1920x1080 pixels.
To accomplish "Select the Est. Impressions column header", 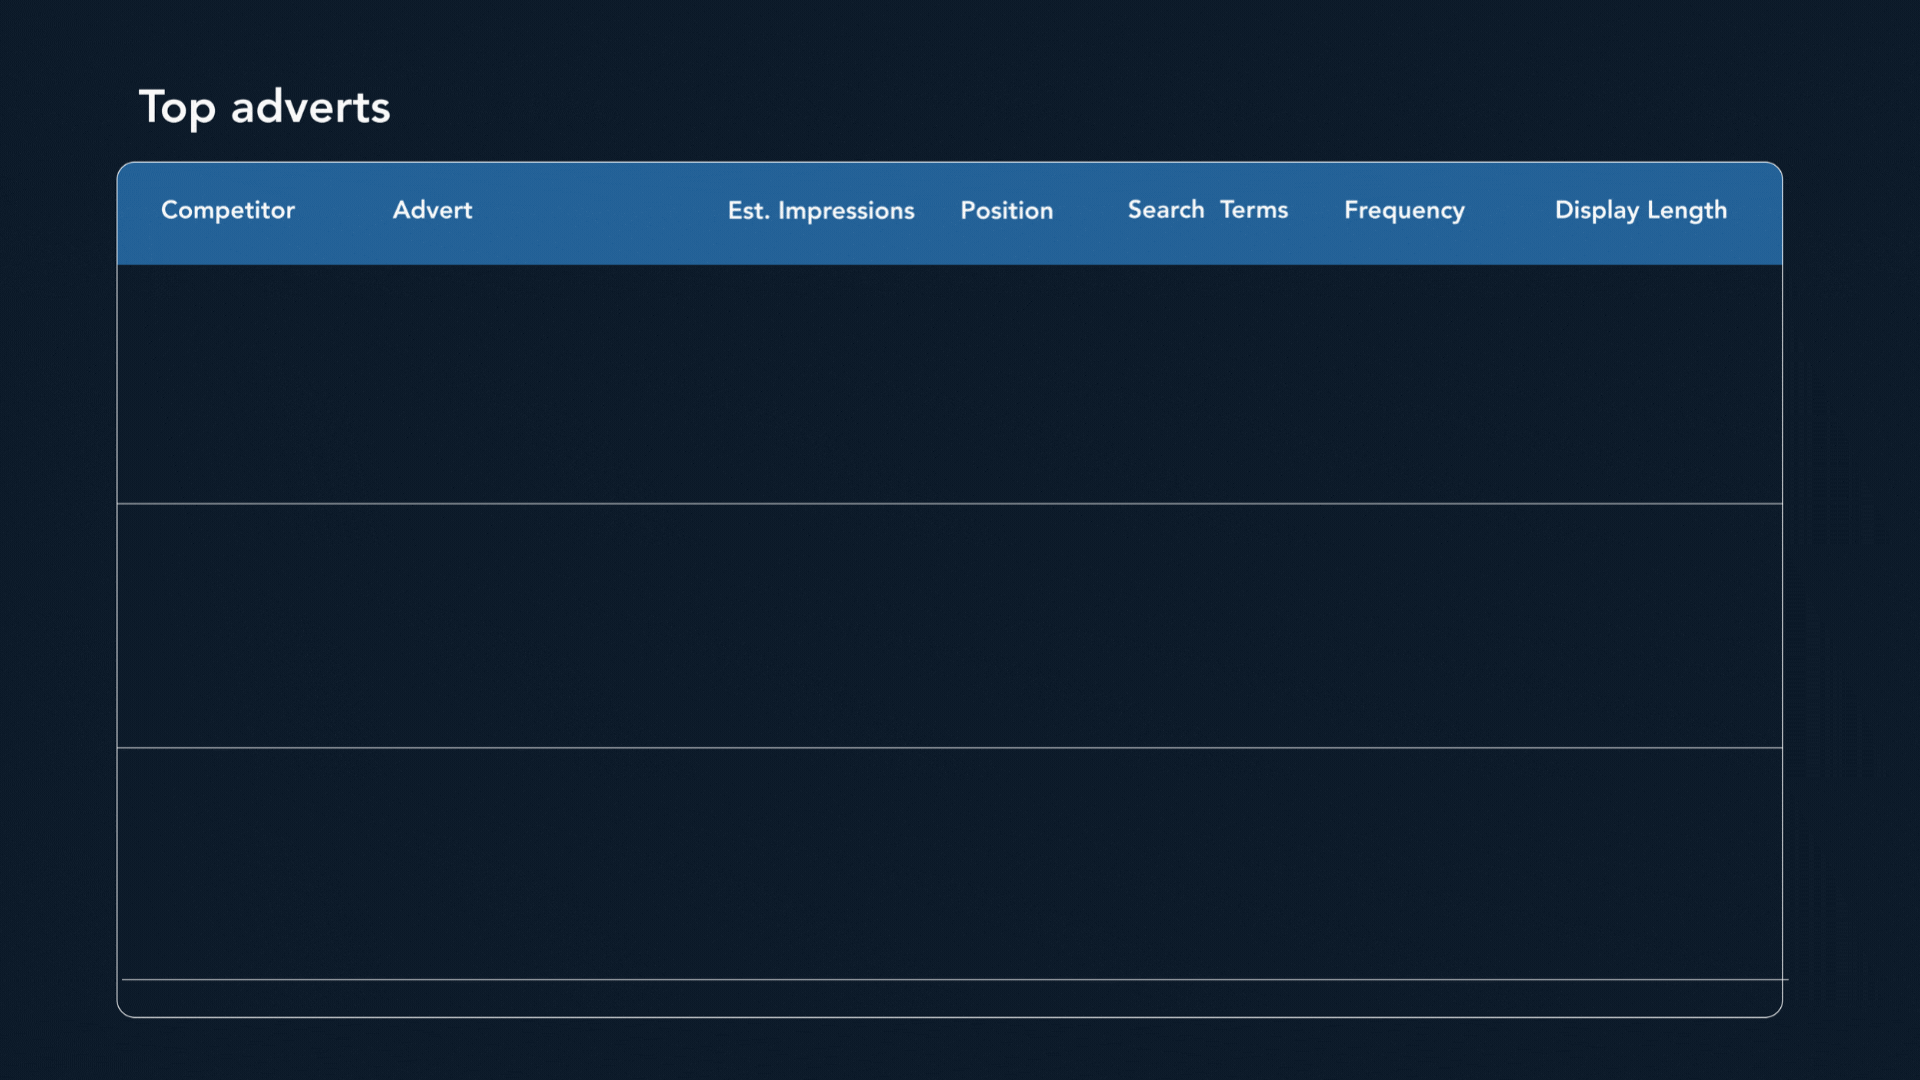I will pos(820,211).
